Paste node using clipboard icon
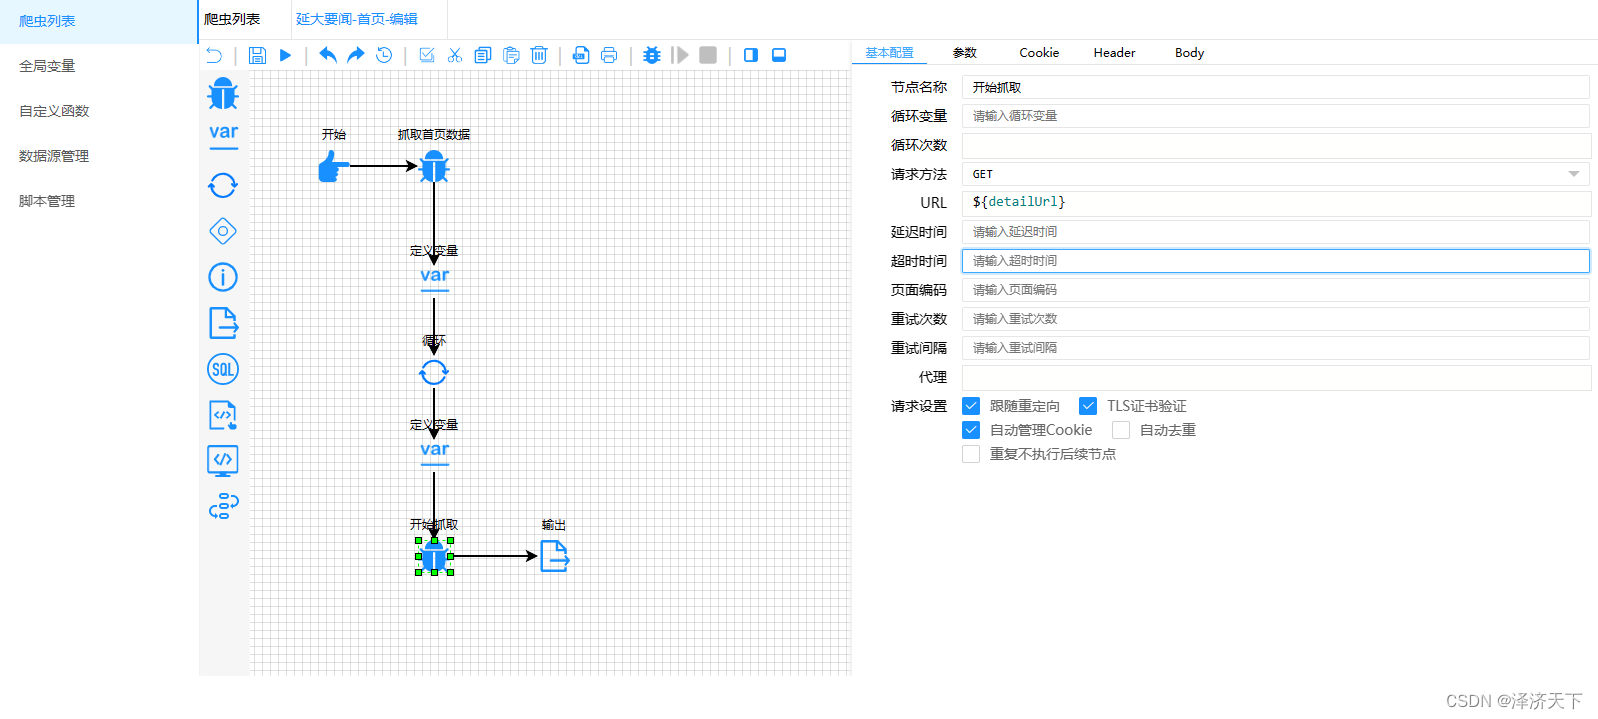 pos(511,55)
